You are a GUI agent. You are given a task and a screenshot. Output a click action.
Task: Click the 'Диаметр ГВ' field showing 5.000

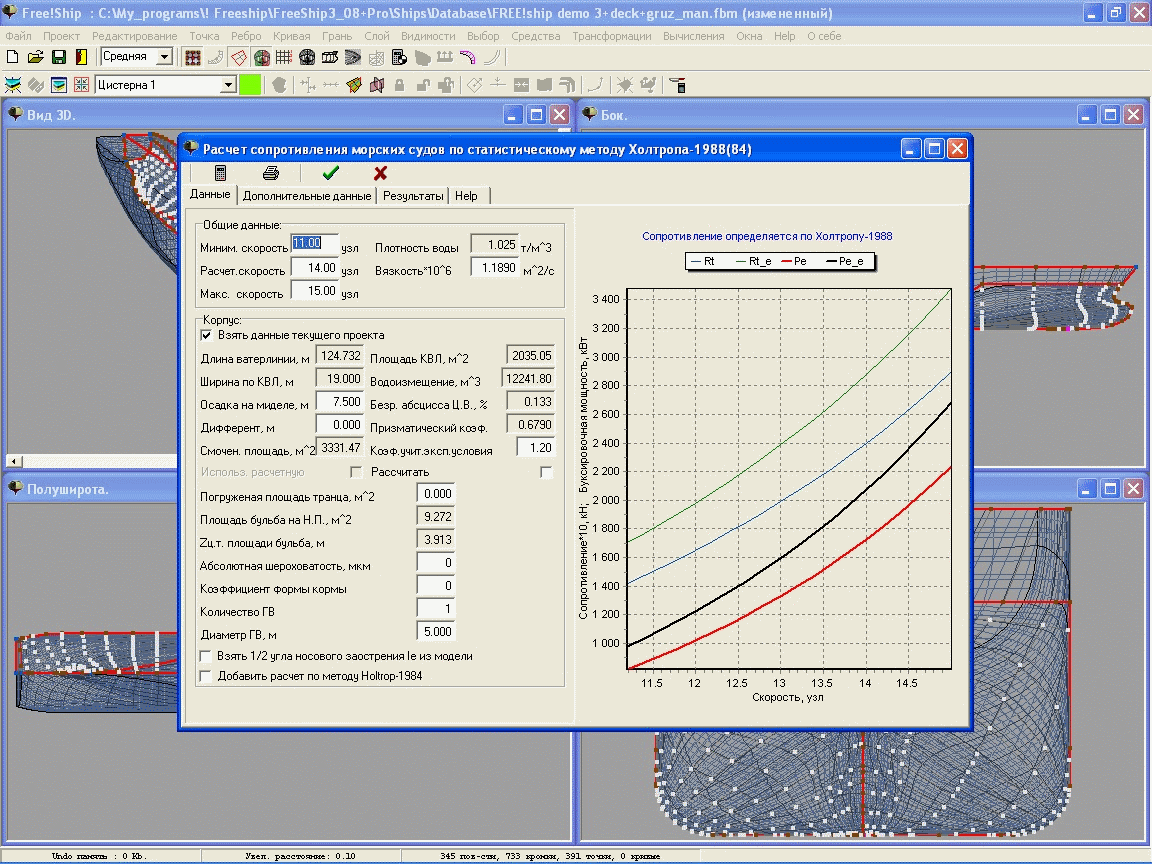(436, 632)
